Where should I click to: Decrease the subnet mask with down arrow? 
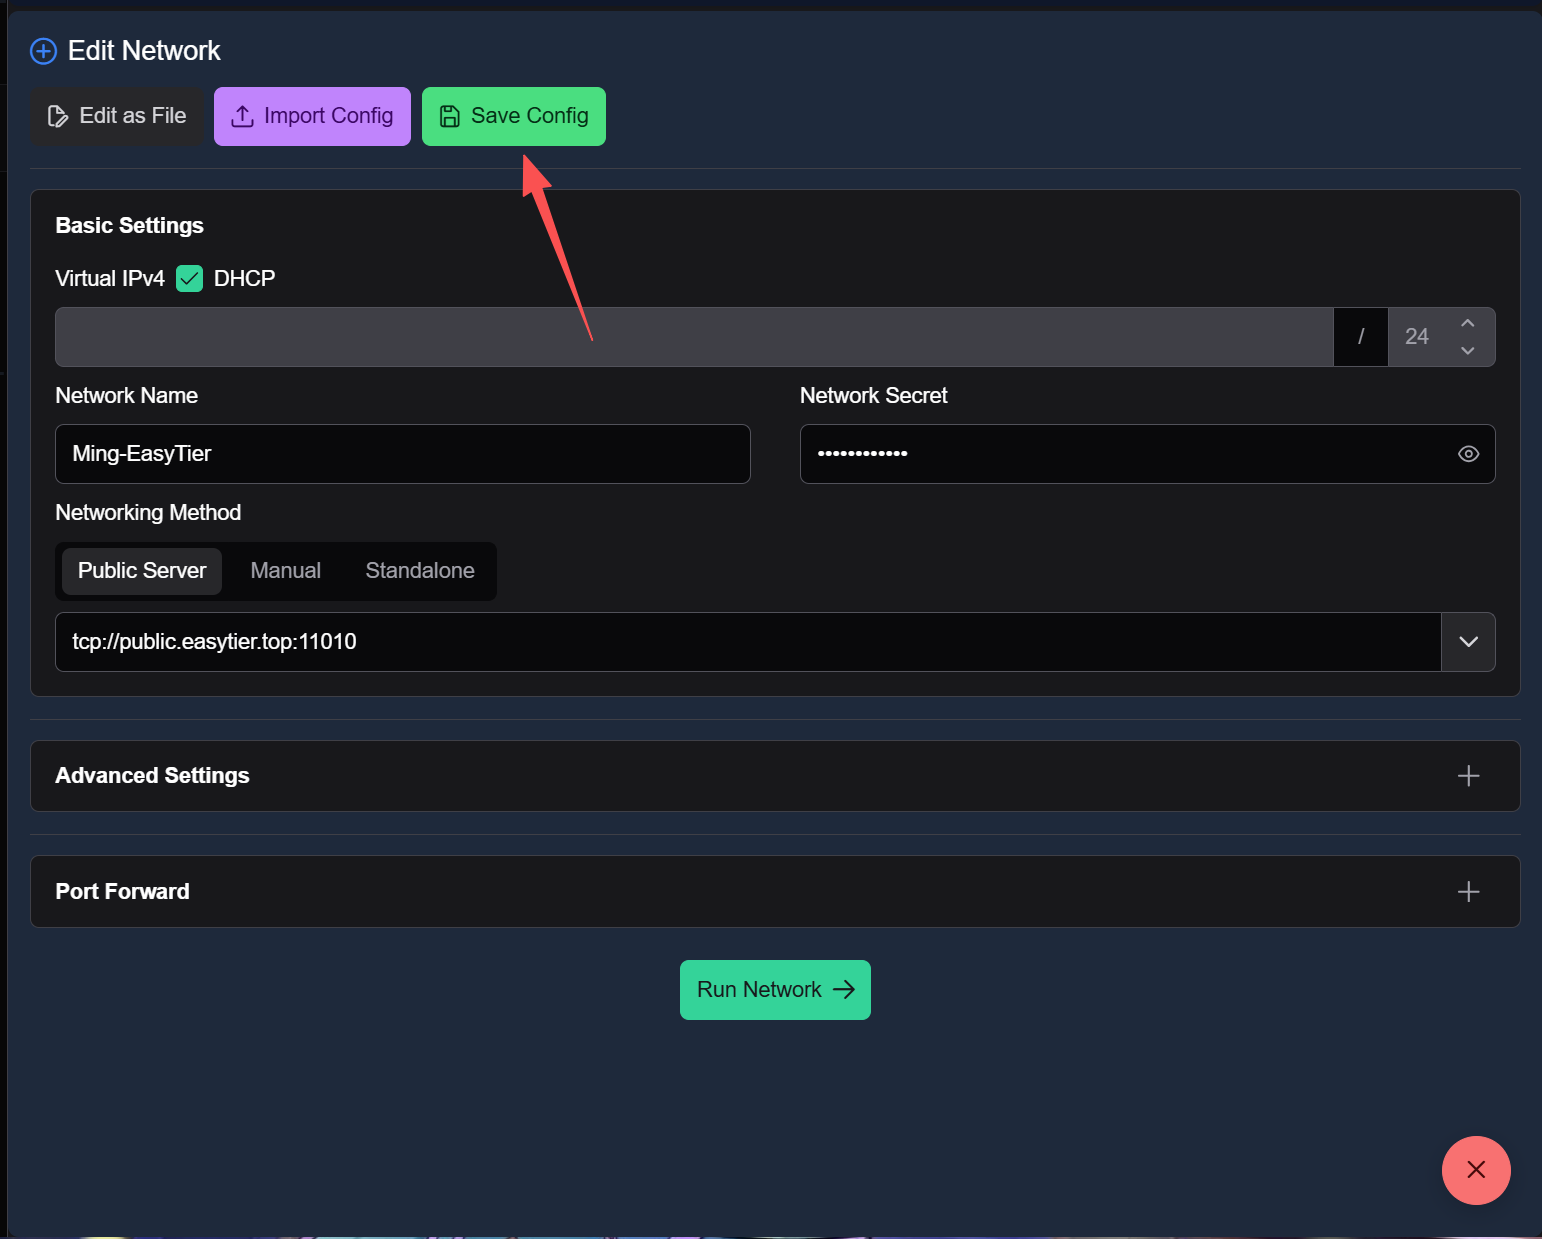coord(1467,350)
